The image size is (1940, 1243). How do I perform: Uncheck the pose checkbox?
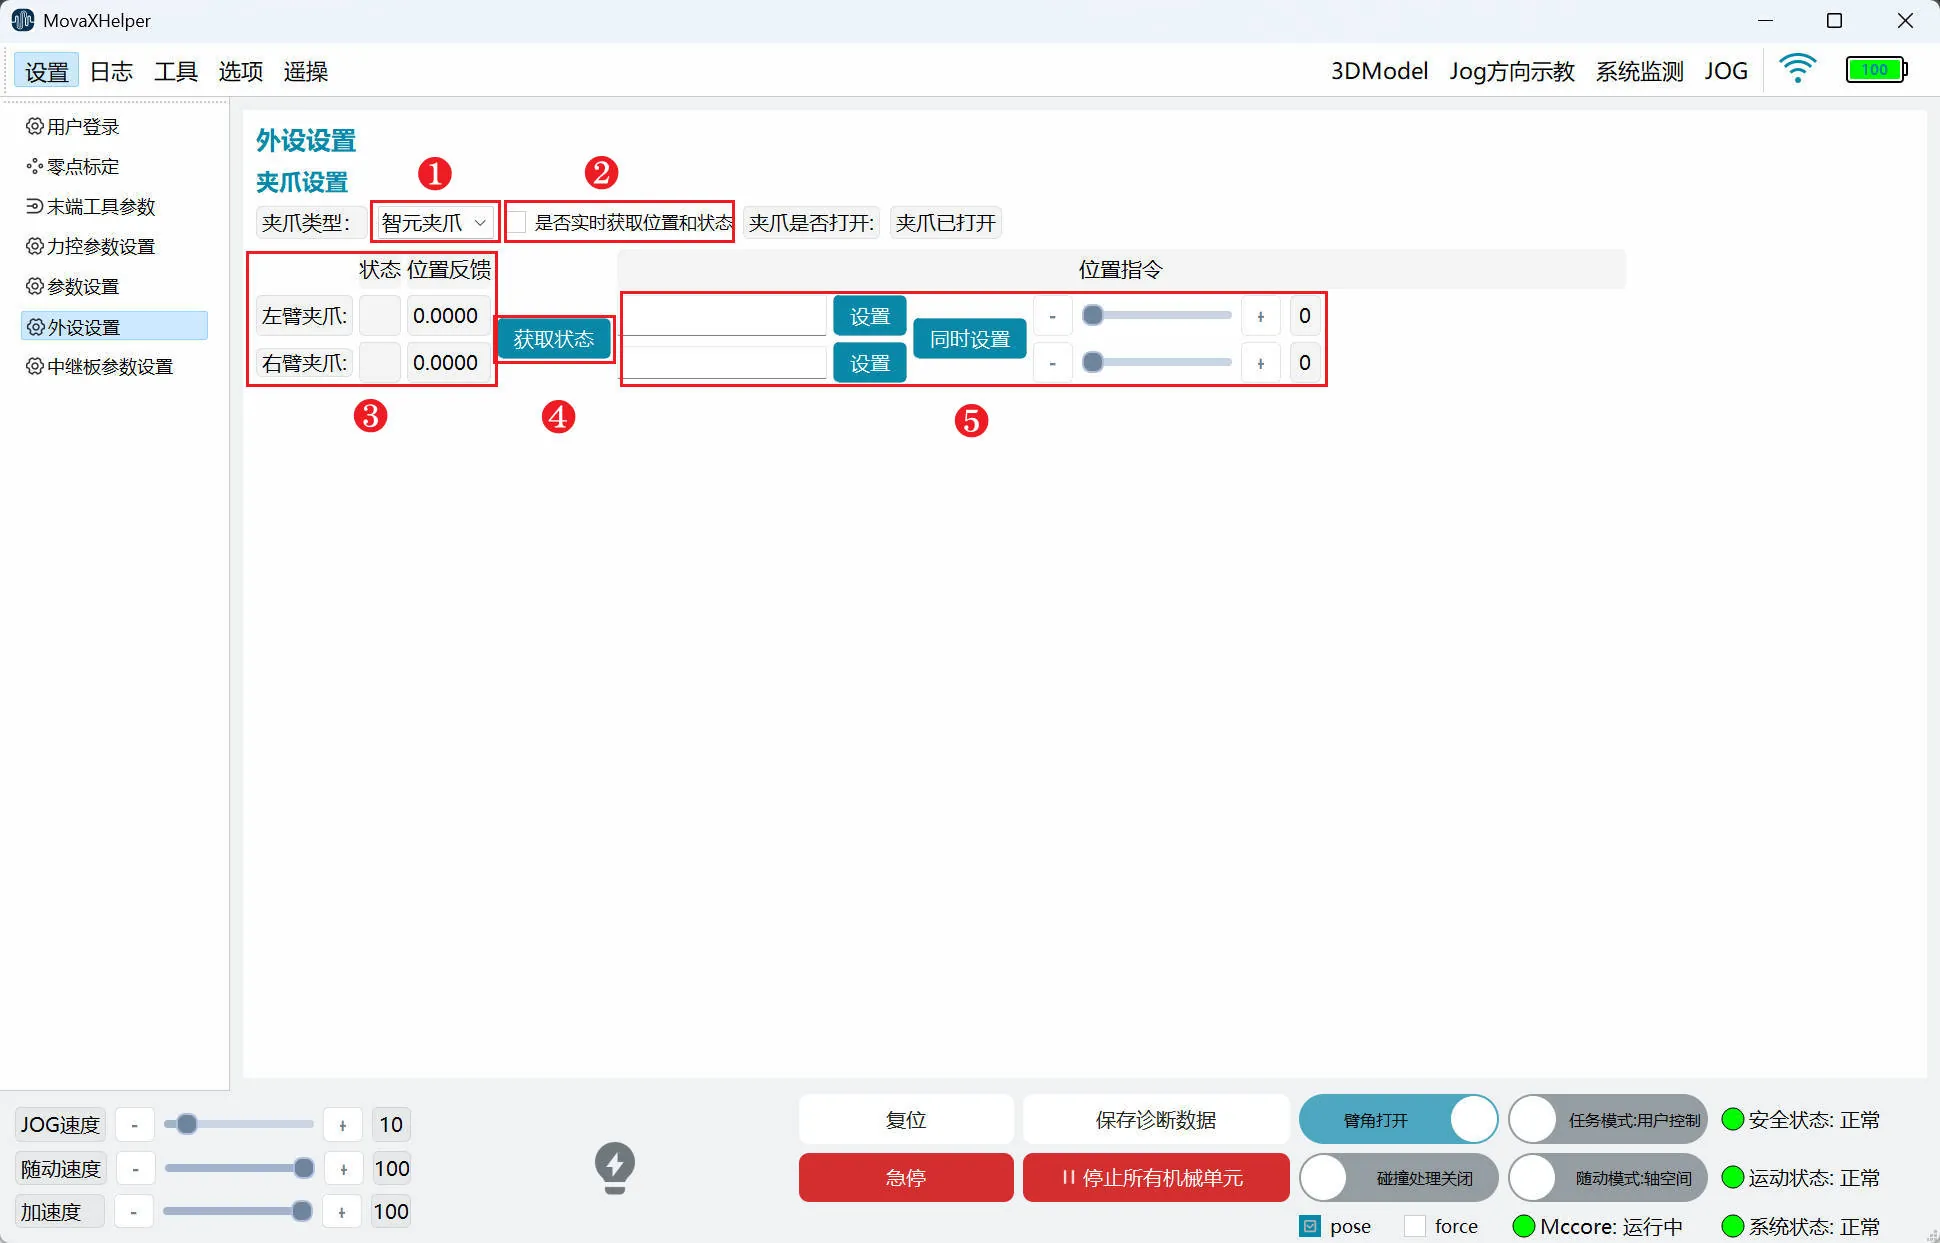1310,1226
